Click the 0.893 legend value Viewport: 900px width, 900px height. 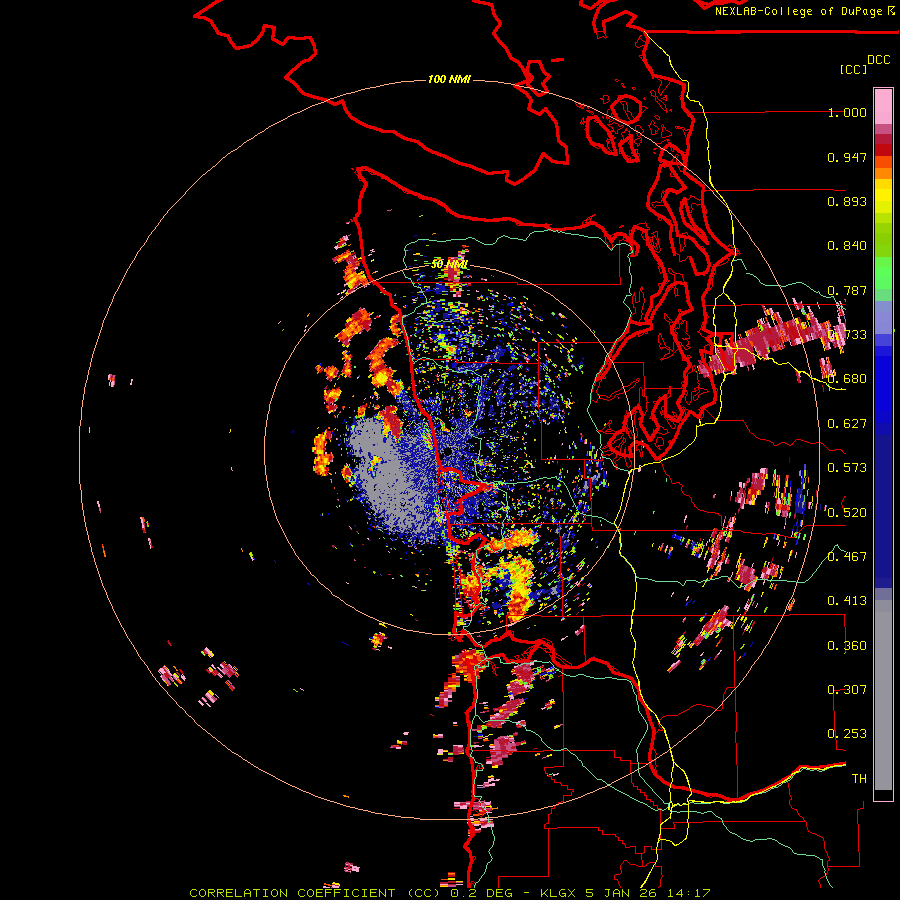coord(847,201)
